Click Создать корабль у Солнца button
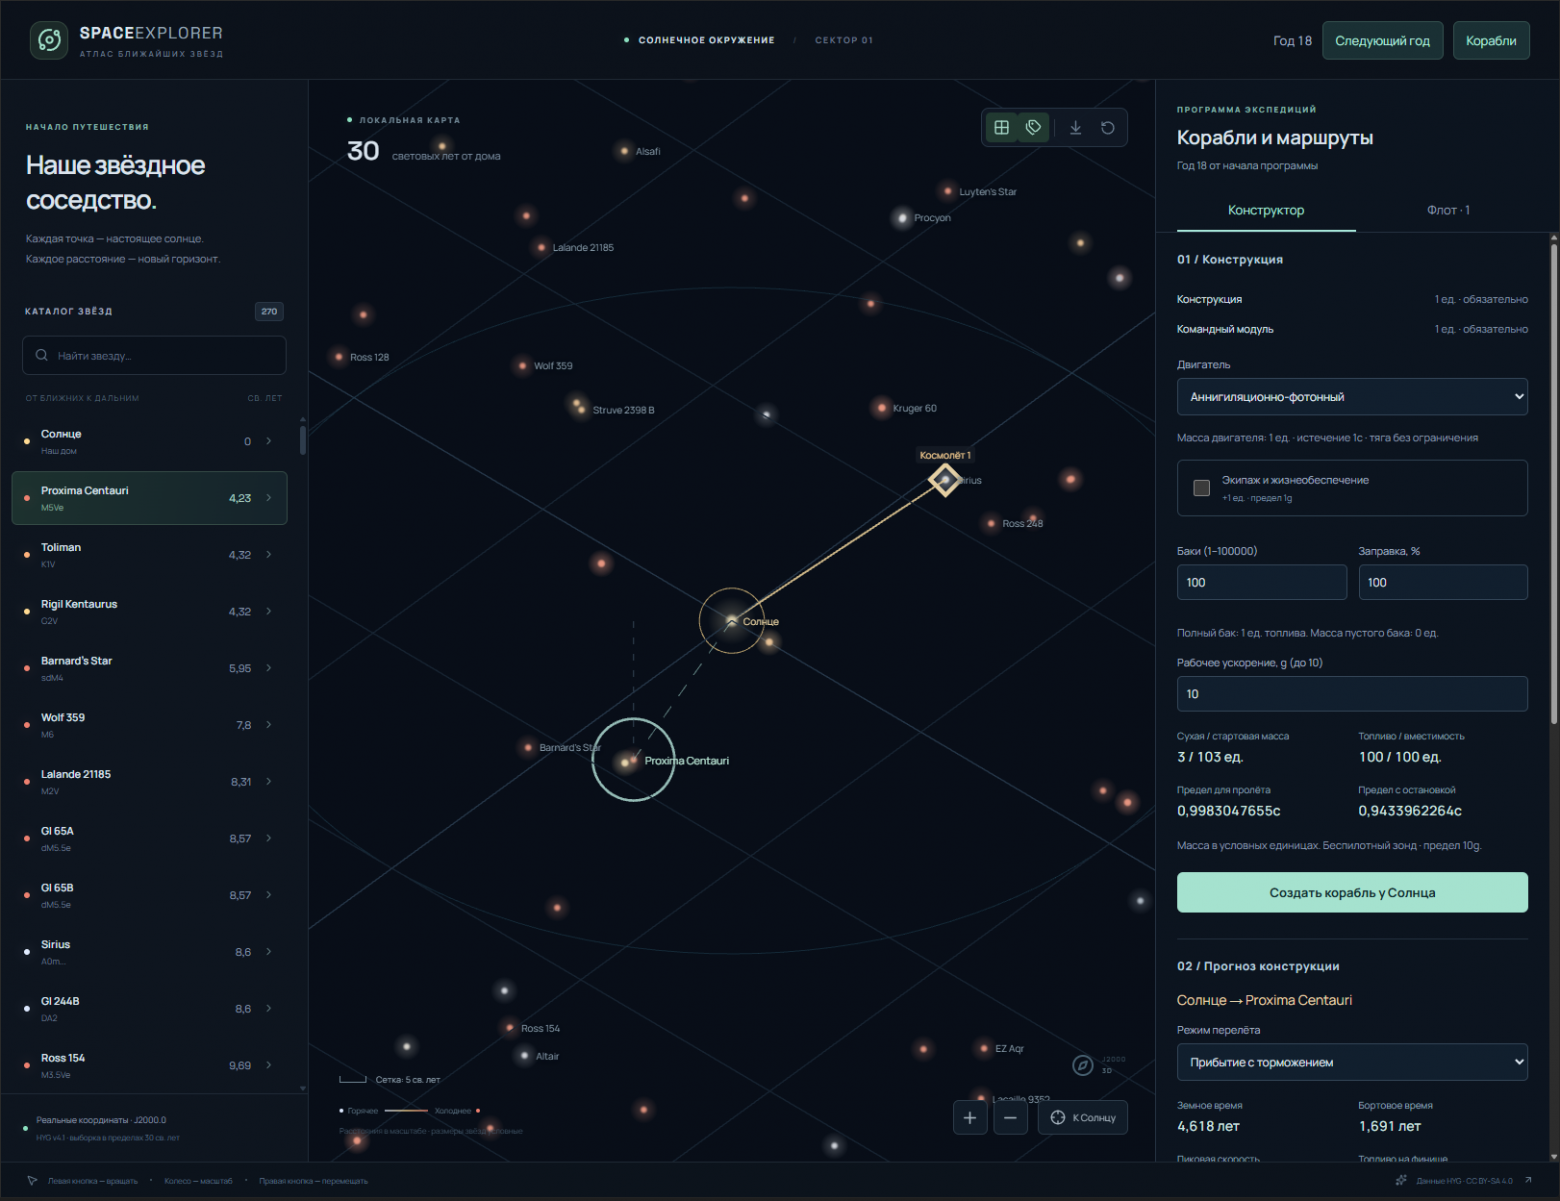This screenshot has height=1201, width=1560. click(1352, 892)
